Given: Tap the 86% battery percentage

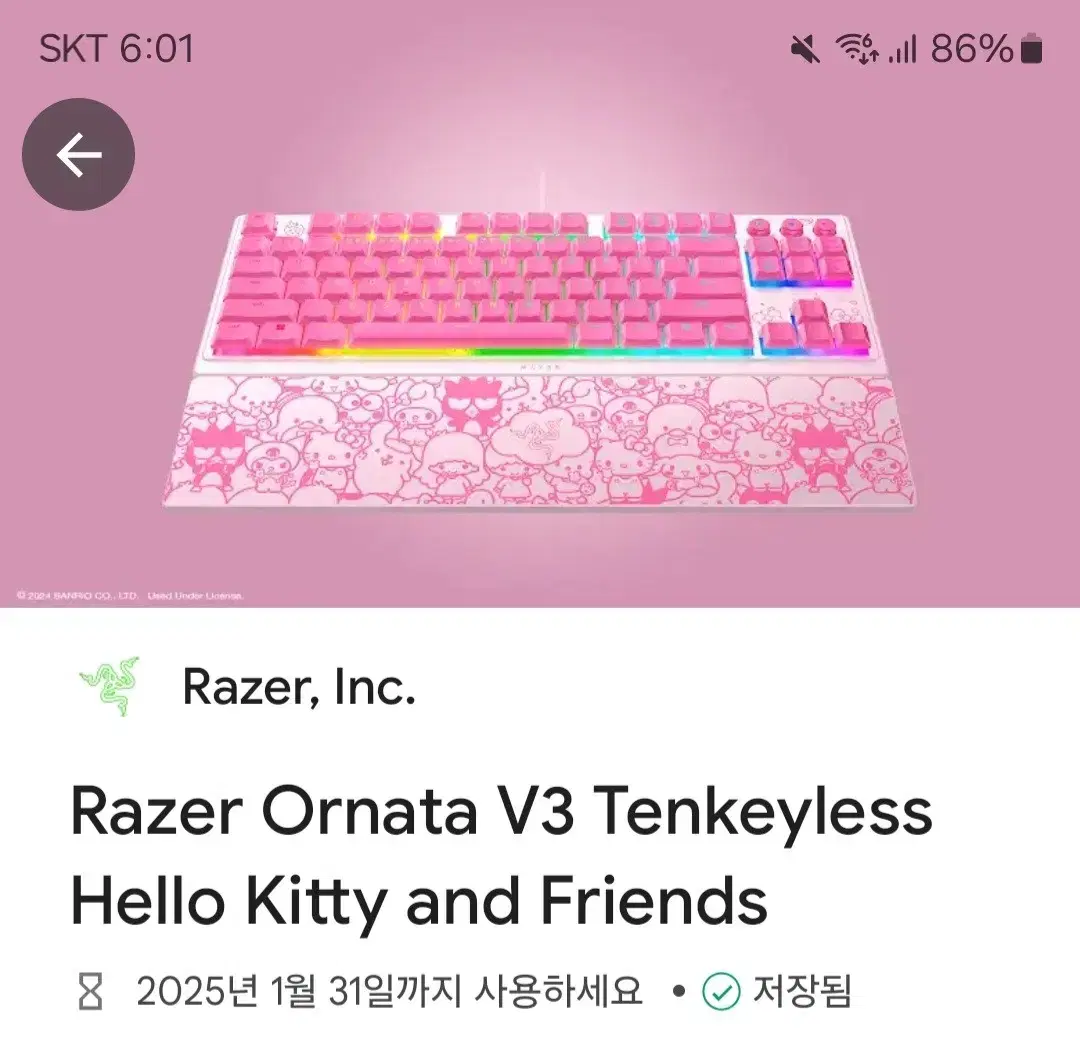Looking at the screenshot, I should pos(972,49).
